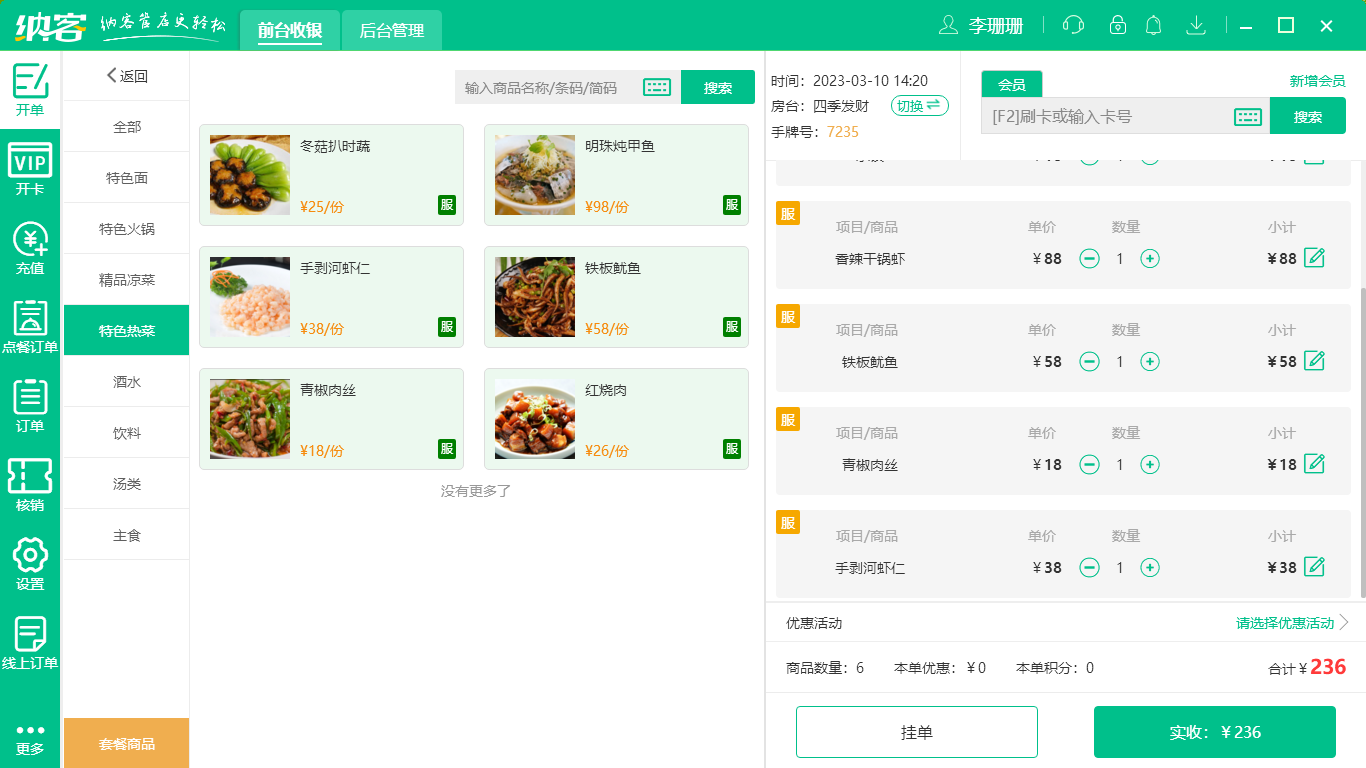Image resolution: width=1366 pixels, height=768 pixels.
Task: Add 红烧肉 dish to the order
Action: [x=616, y=419]
